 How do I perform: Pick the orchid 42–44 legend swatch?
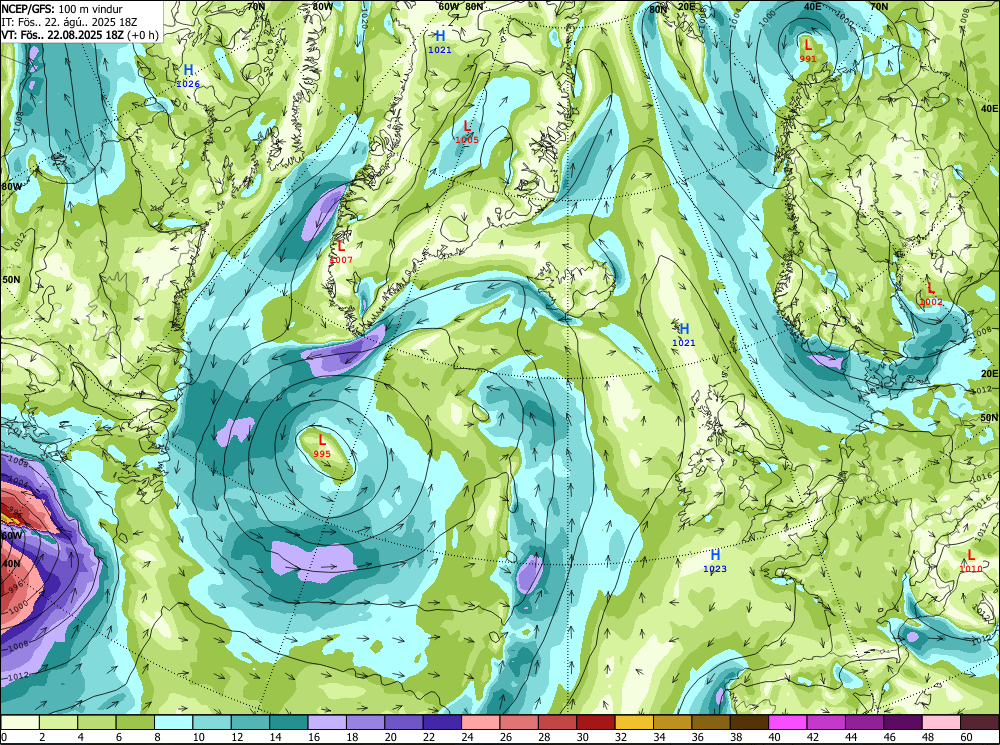[825, 722]
